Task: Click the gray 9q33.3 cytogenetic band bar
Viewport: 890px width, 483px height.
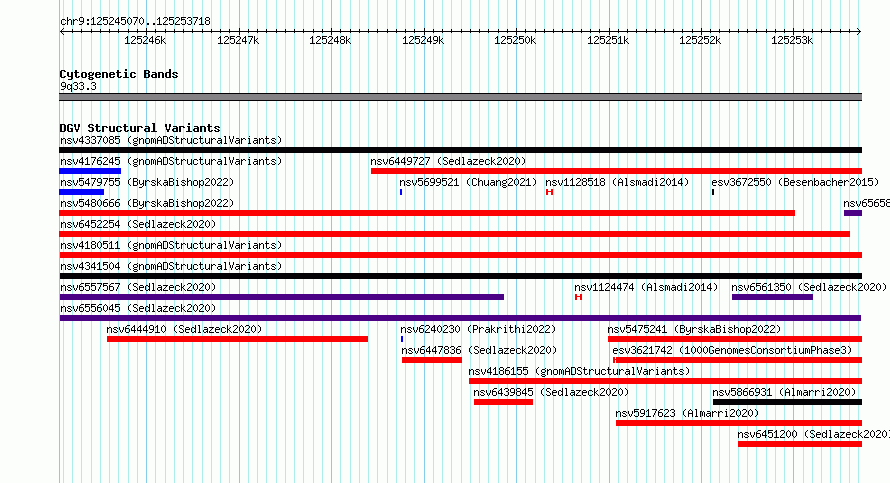Action: 460,97
